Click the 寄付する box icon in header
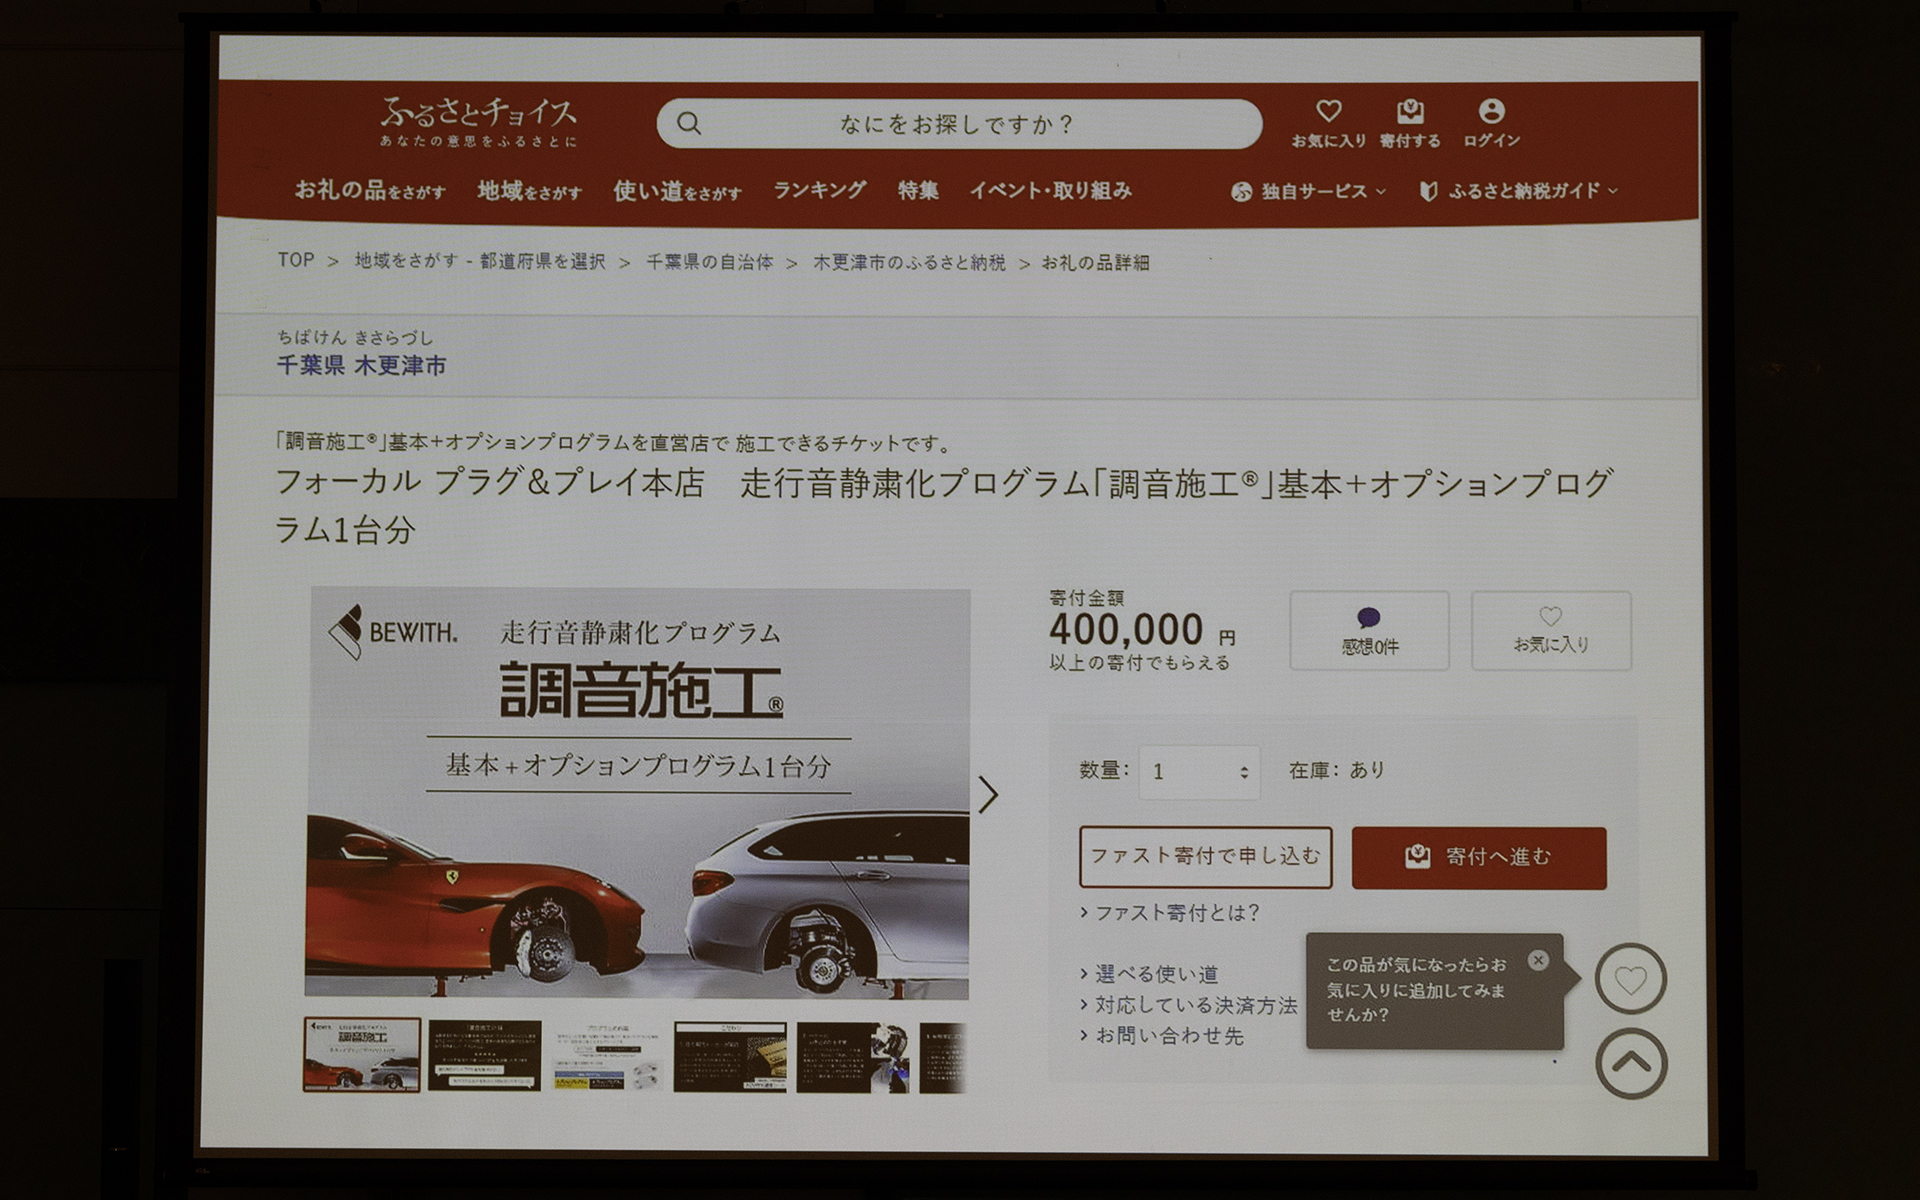The width and height of the screenshot is (1920, 1200). coord(1411,110)
